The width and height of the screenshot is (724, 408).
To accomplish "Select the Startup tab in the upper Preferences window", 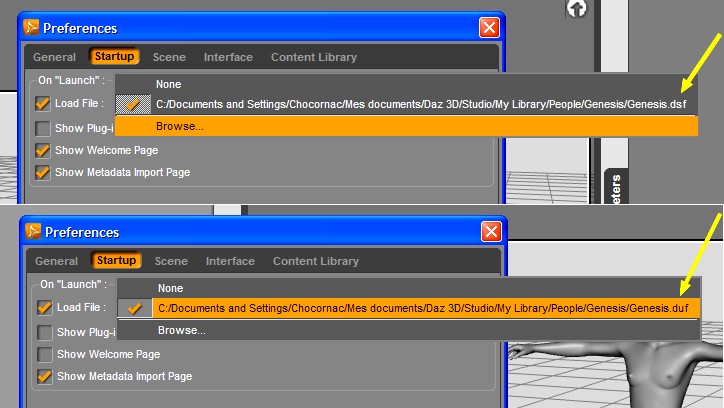I will (114, 56).
